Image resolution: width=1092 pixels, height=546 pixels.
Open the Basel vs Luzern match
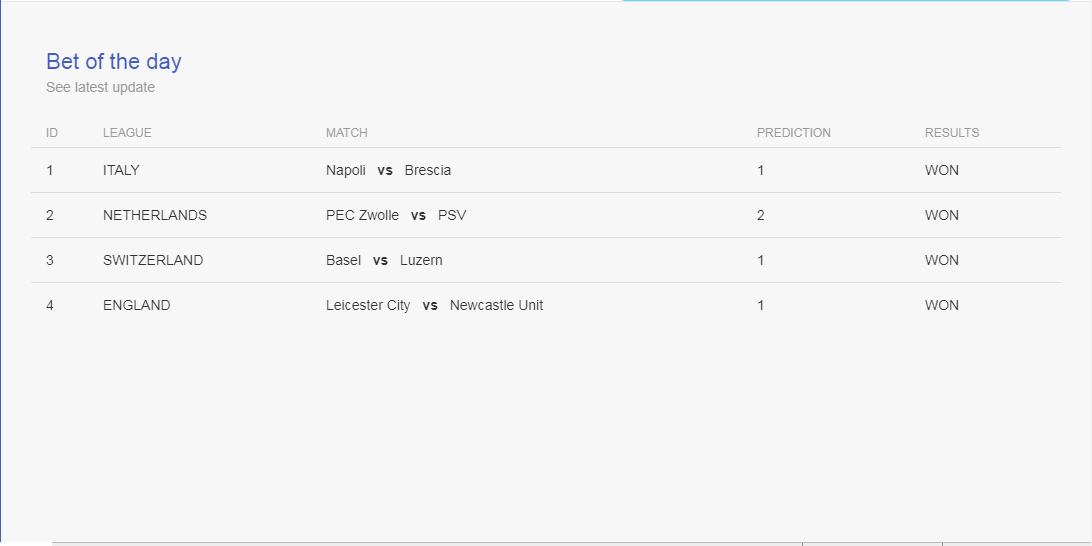click(x=384, y=260)
